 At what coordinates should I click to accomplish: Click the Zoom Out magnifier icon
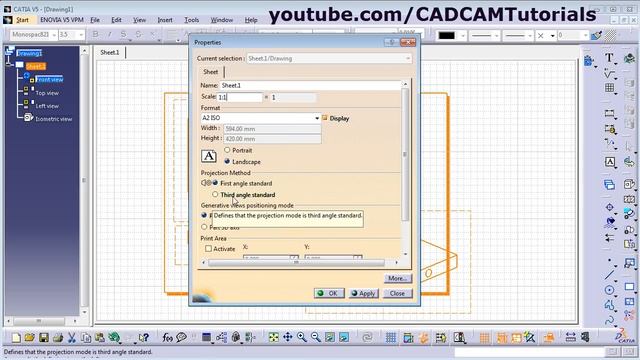[x=316, y=337]
